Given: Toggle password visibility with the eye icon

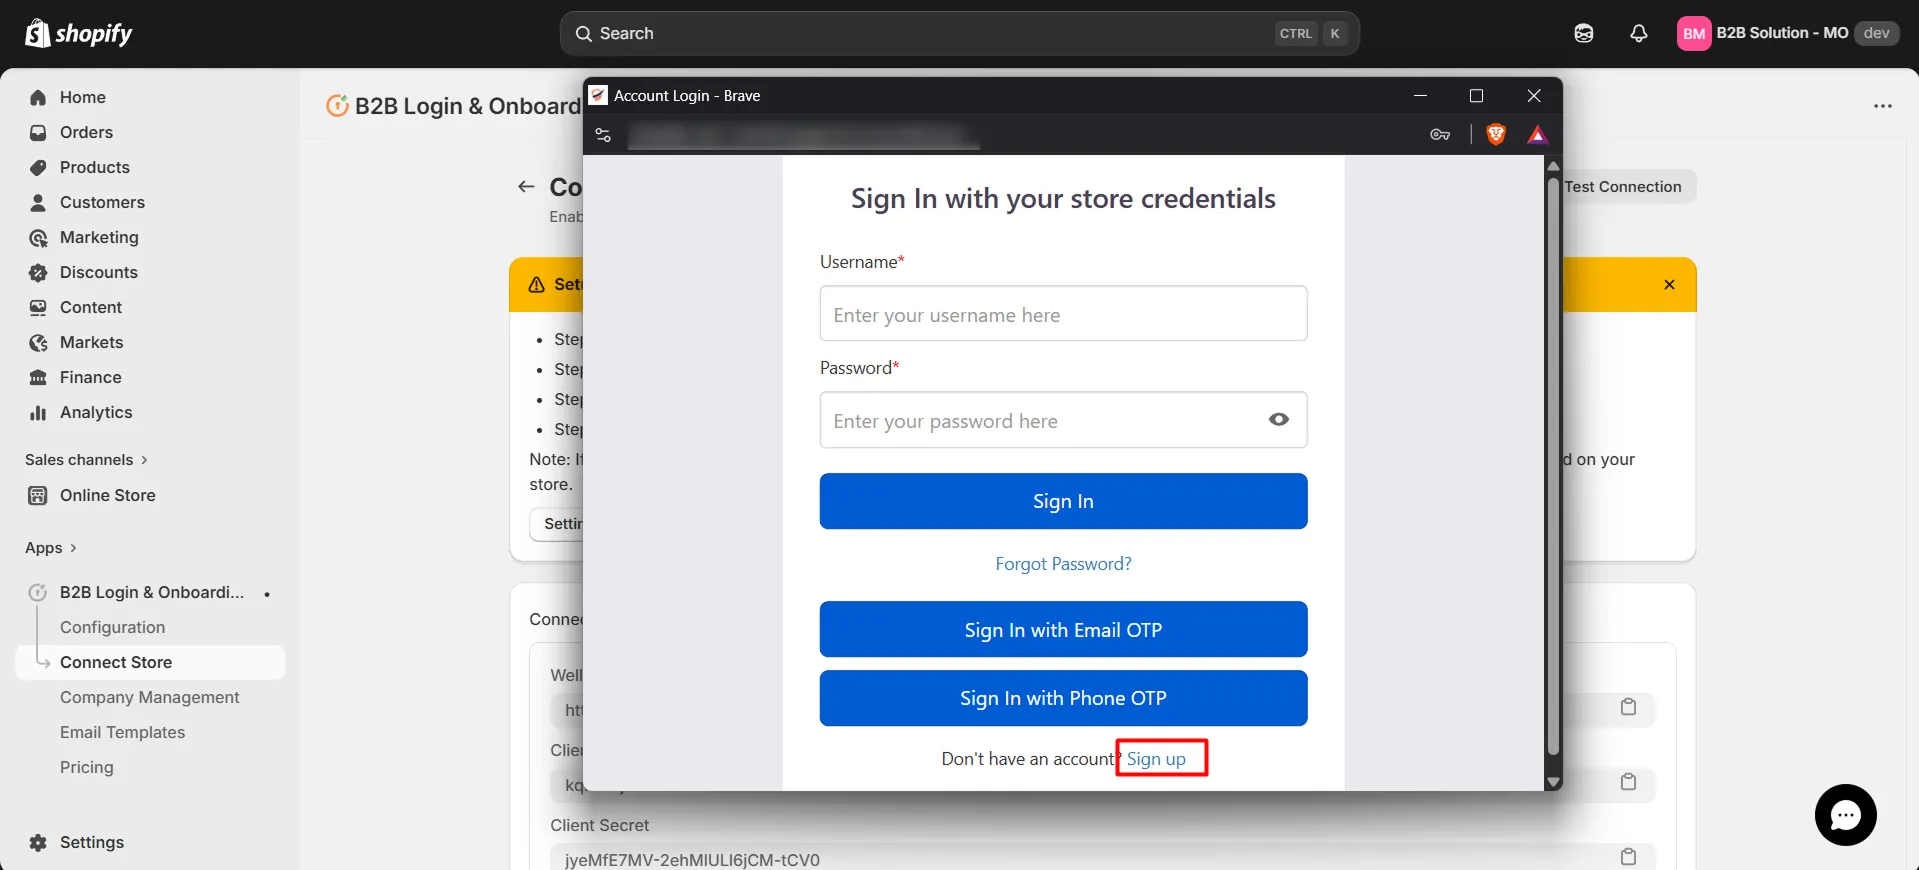Looking at the screenshot, I should tap(1278, 420).
